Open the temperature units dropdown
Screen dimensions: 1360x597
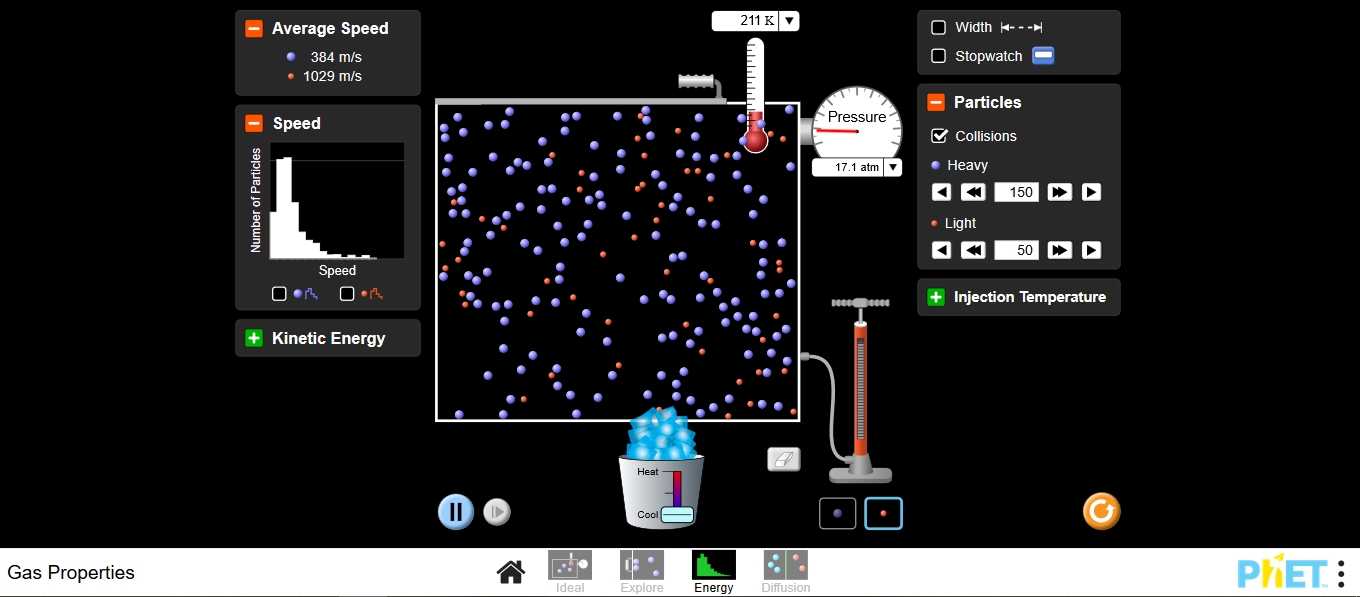pos(789,21)
